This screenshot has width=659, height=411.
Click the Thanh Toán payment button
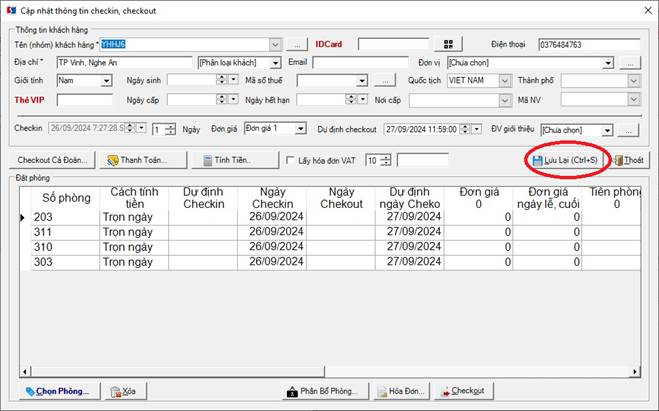coord(143,160)
